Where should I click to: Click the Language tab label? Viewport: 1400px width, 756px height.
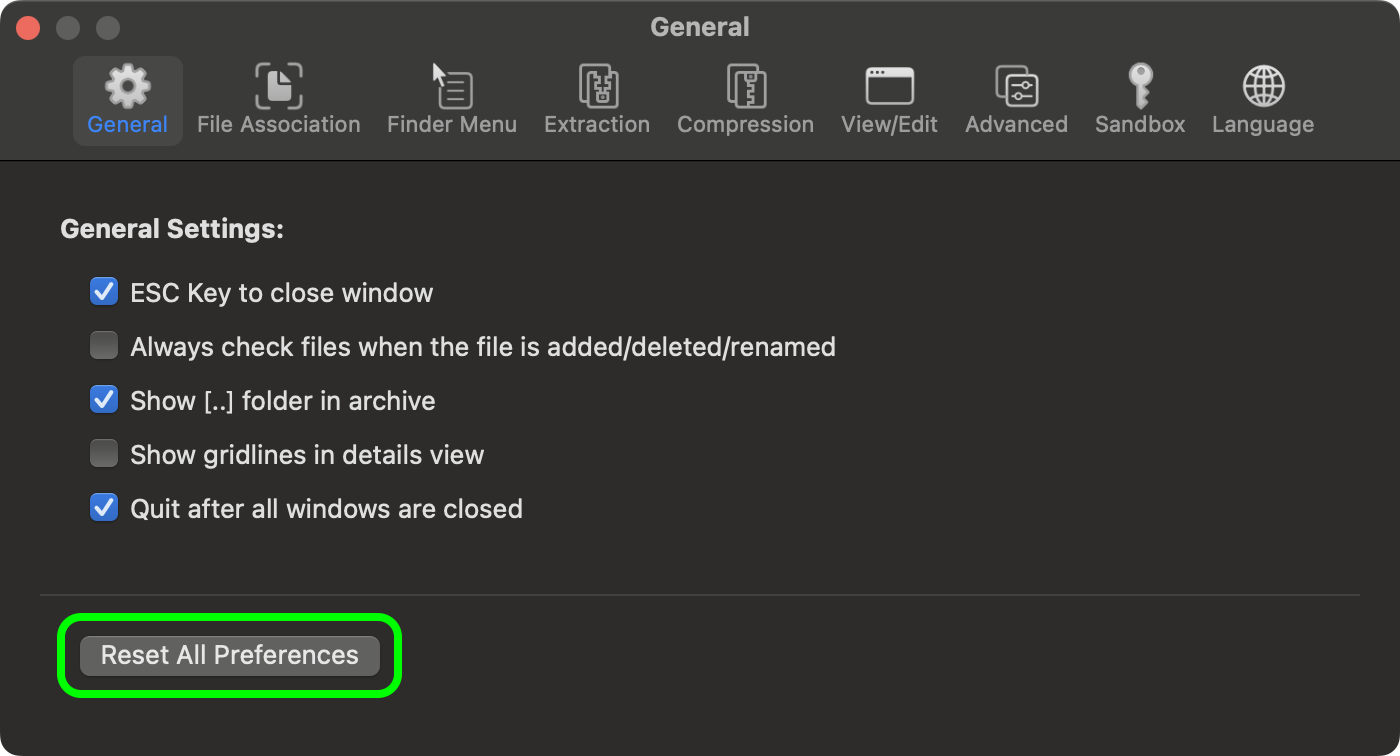click(x=1263, y=125)
